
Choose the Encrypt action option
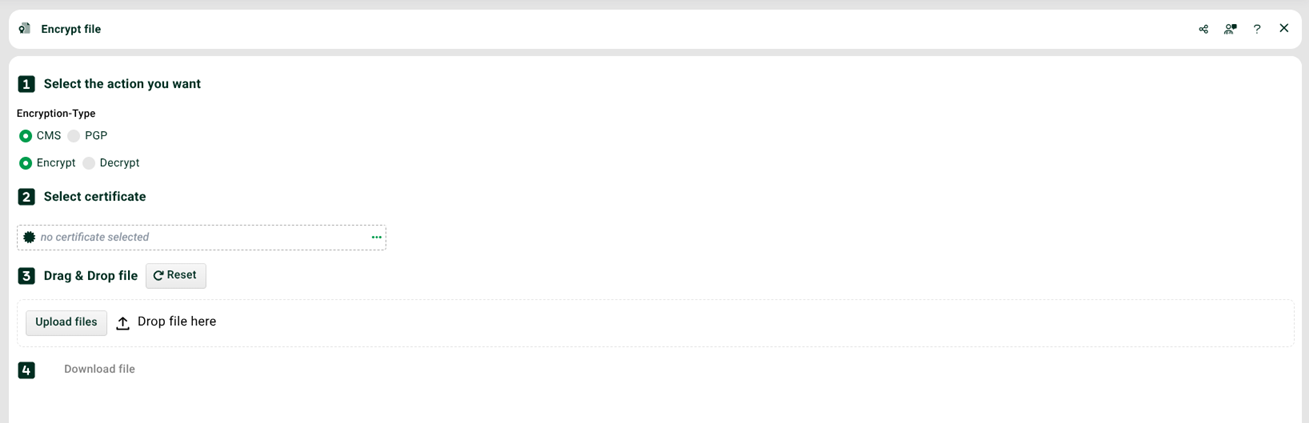tap(47, 163)
